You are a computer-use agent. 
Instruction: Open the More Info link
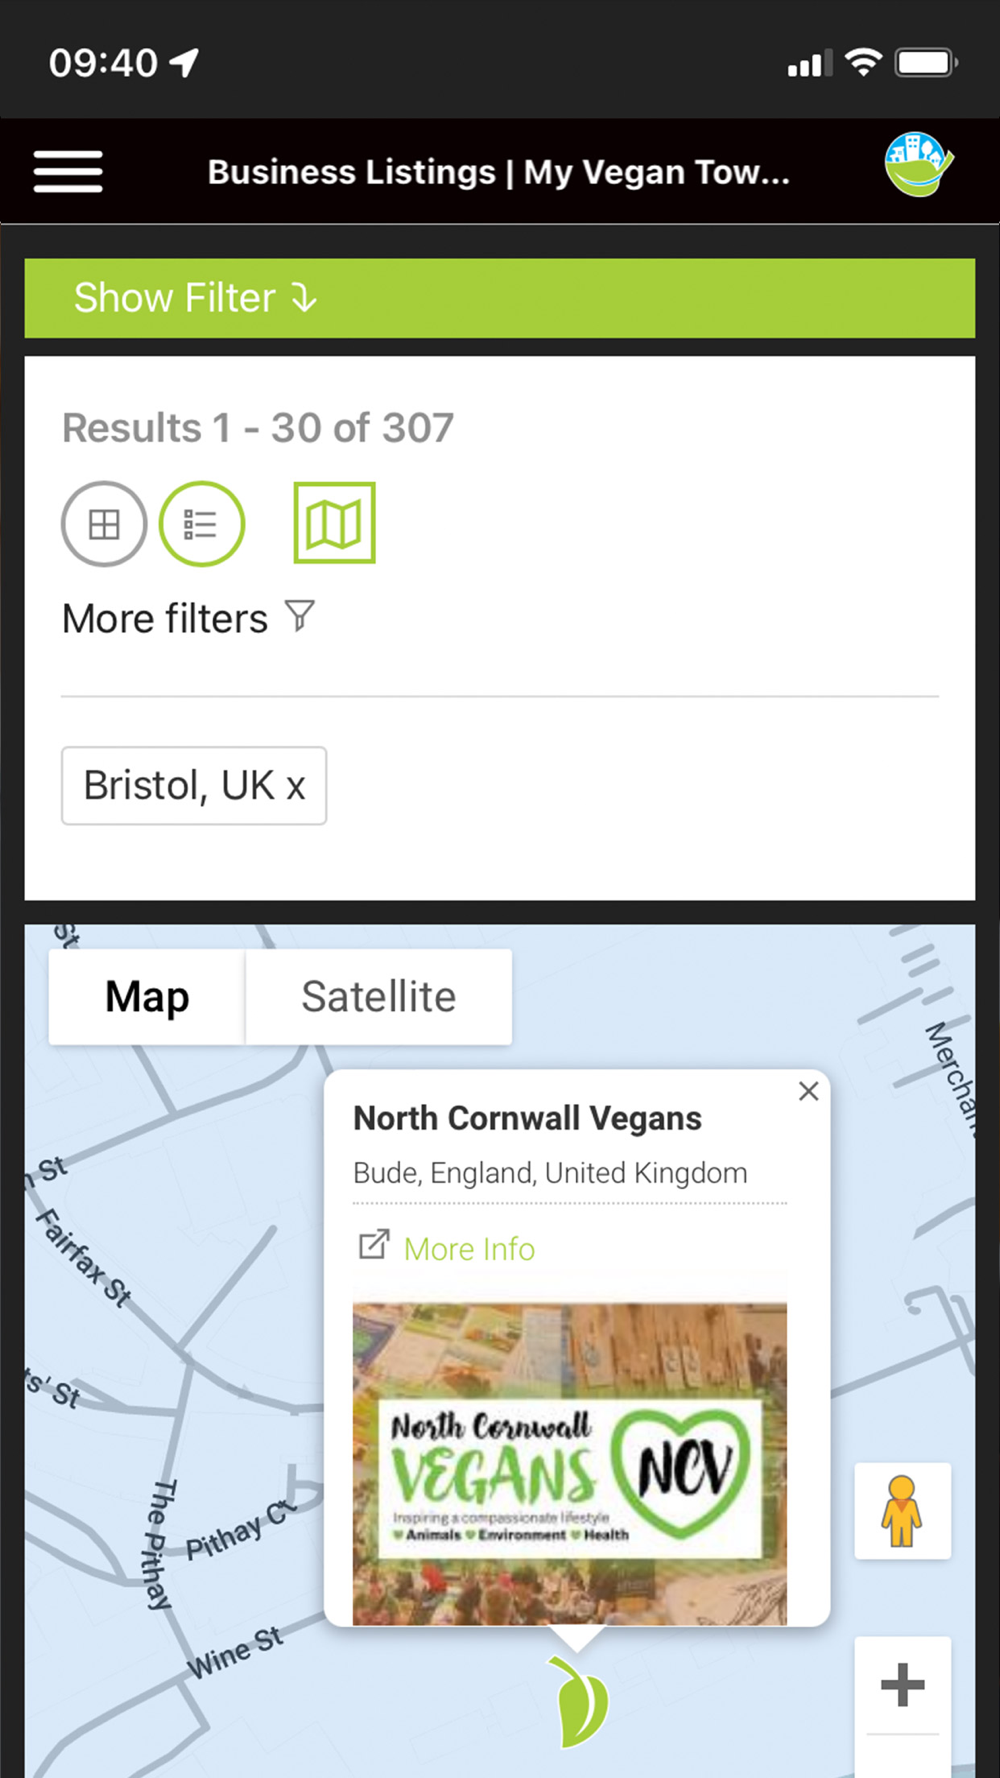tap(469, 1249)
